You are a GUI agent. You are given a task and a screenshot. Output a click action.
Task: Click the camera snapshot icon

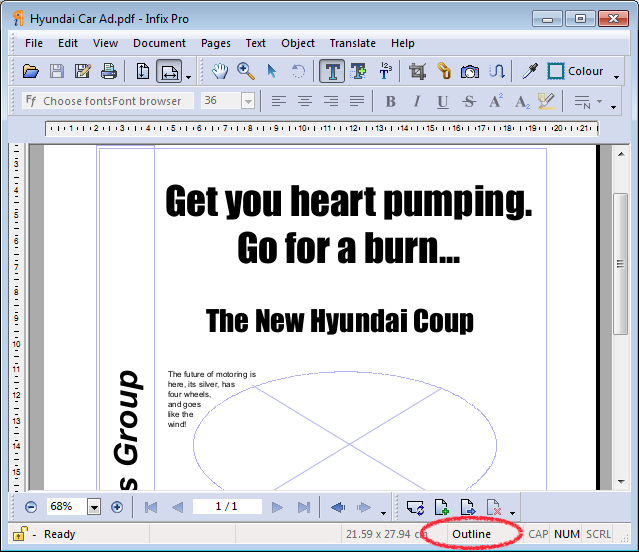coord(470,71)
